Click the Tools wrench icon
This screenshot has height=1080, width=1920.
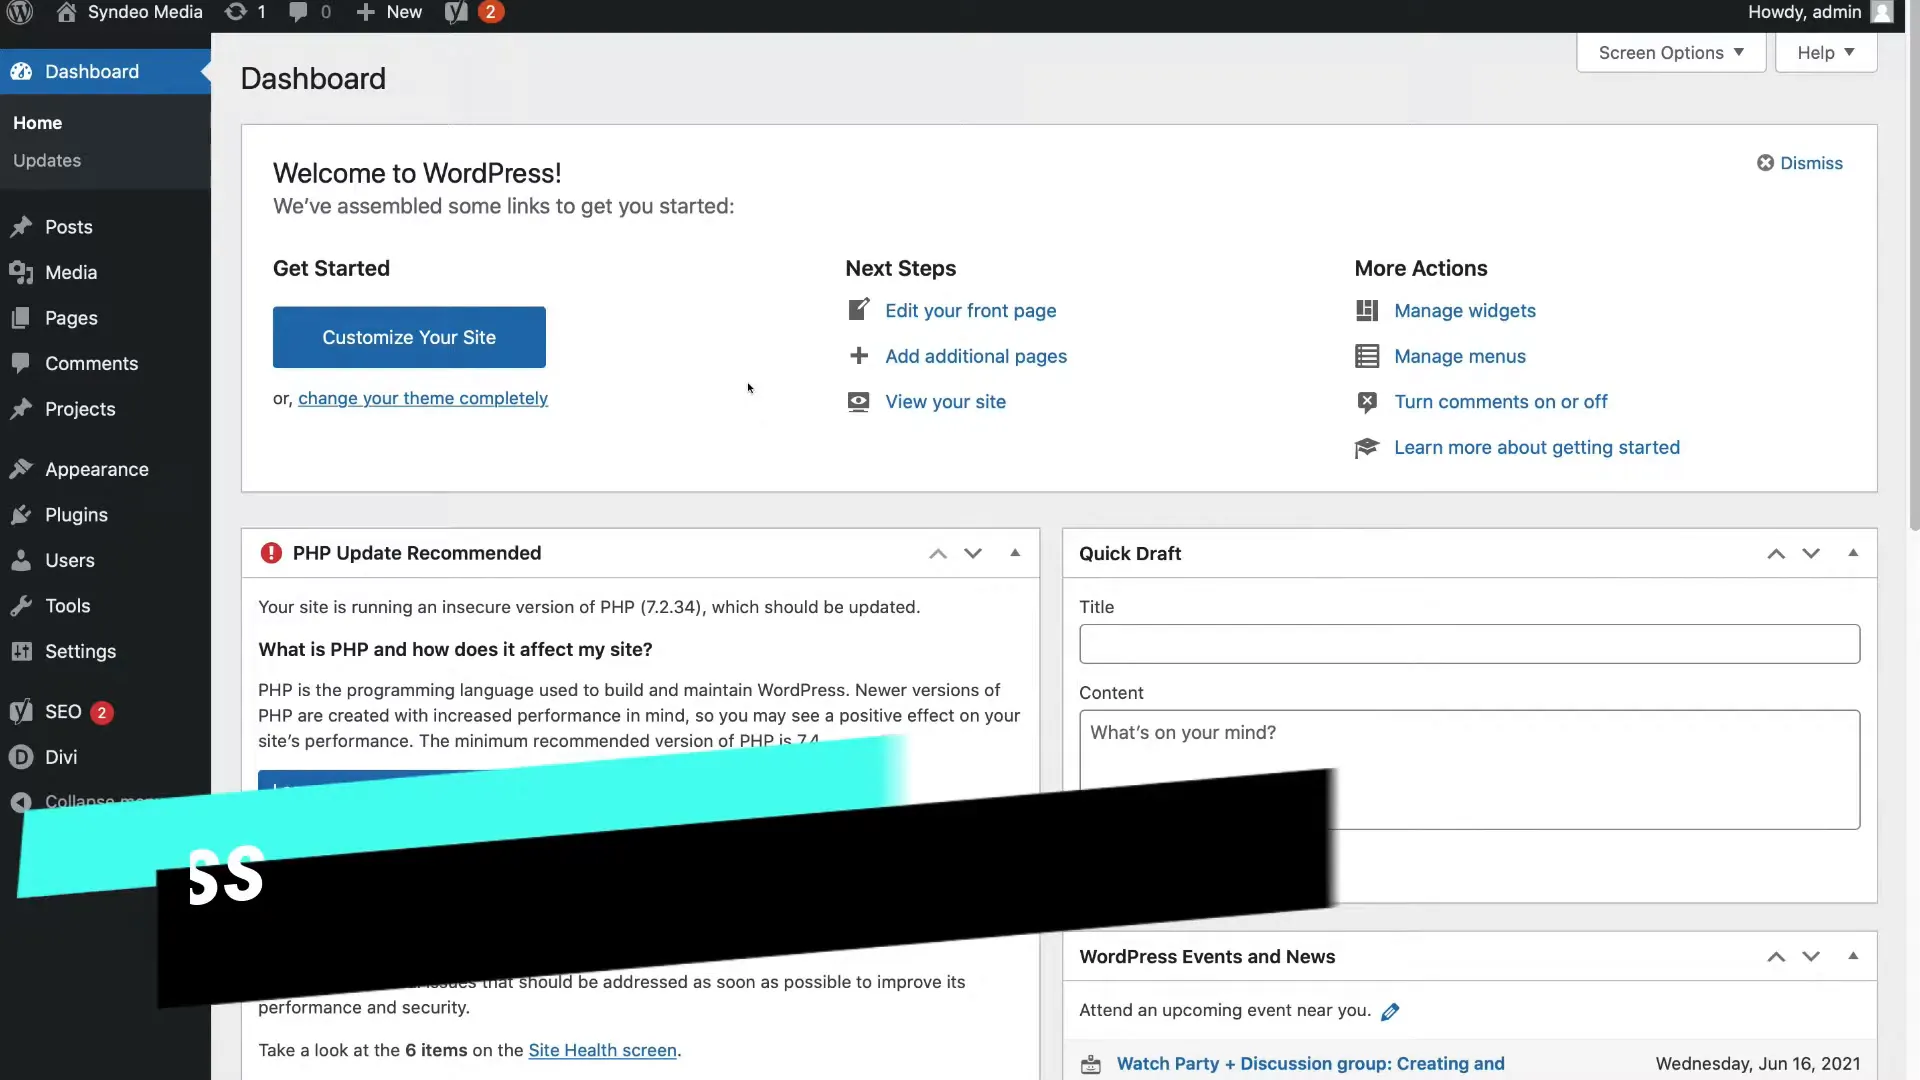tap(21, 606)
